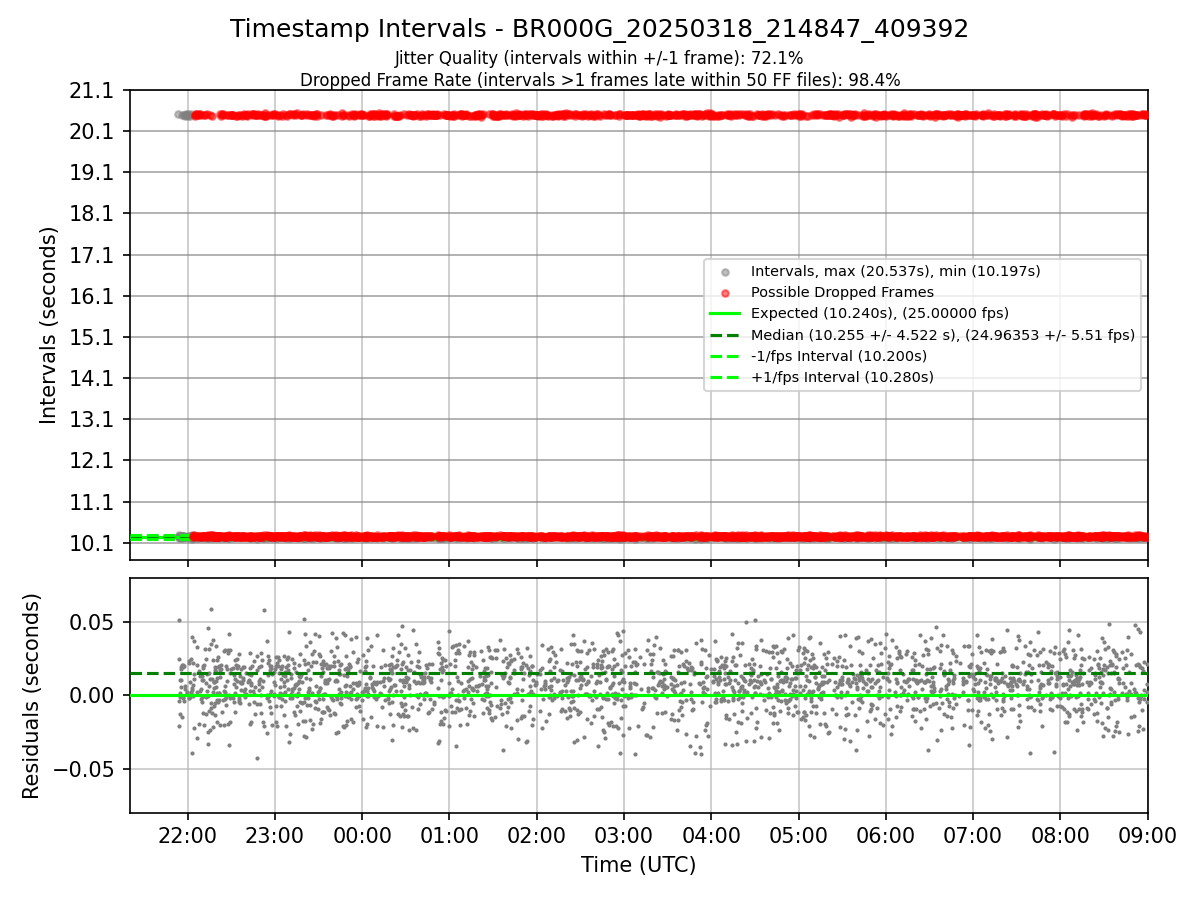Select the "Dropped Frame Rate" 98.4% subtitle line
1200x900 pixels.
click(600, 79)
